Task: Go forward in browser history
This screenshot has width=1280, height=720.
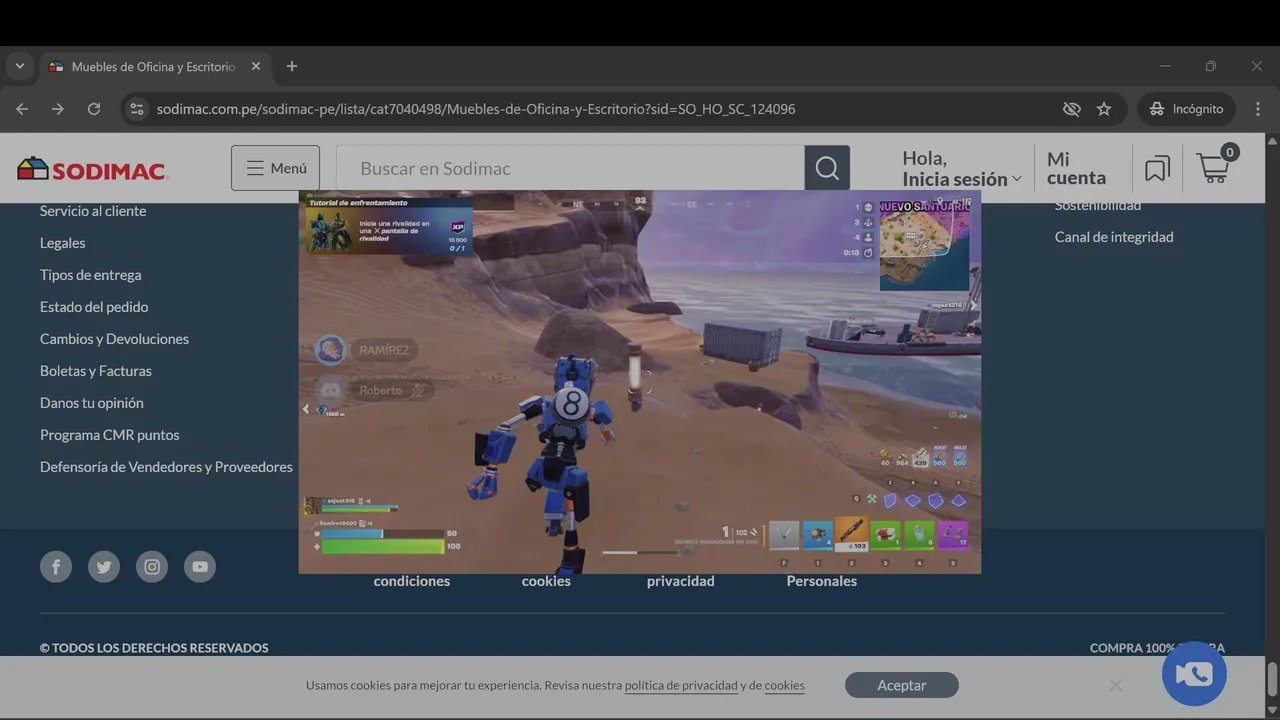Action: tap(58, 109)
